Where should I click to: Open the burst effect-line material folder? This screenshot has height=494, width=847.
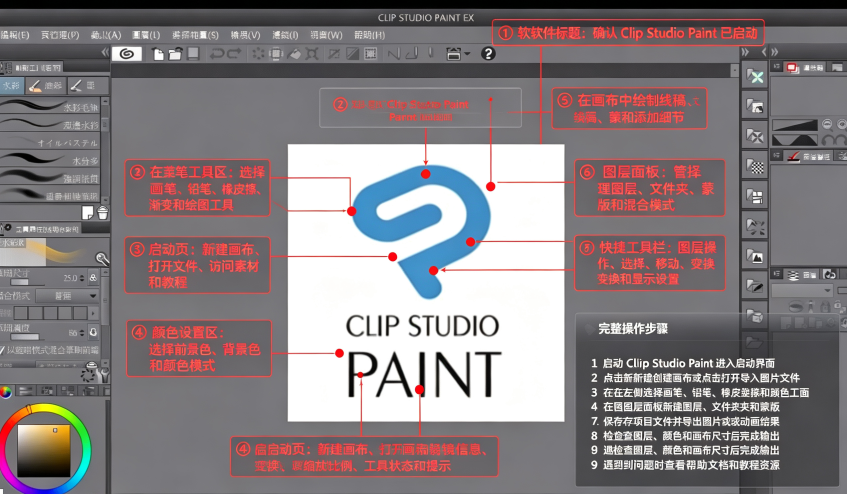tap(755, 227)
